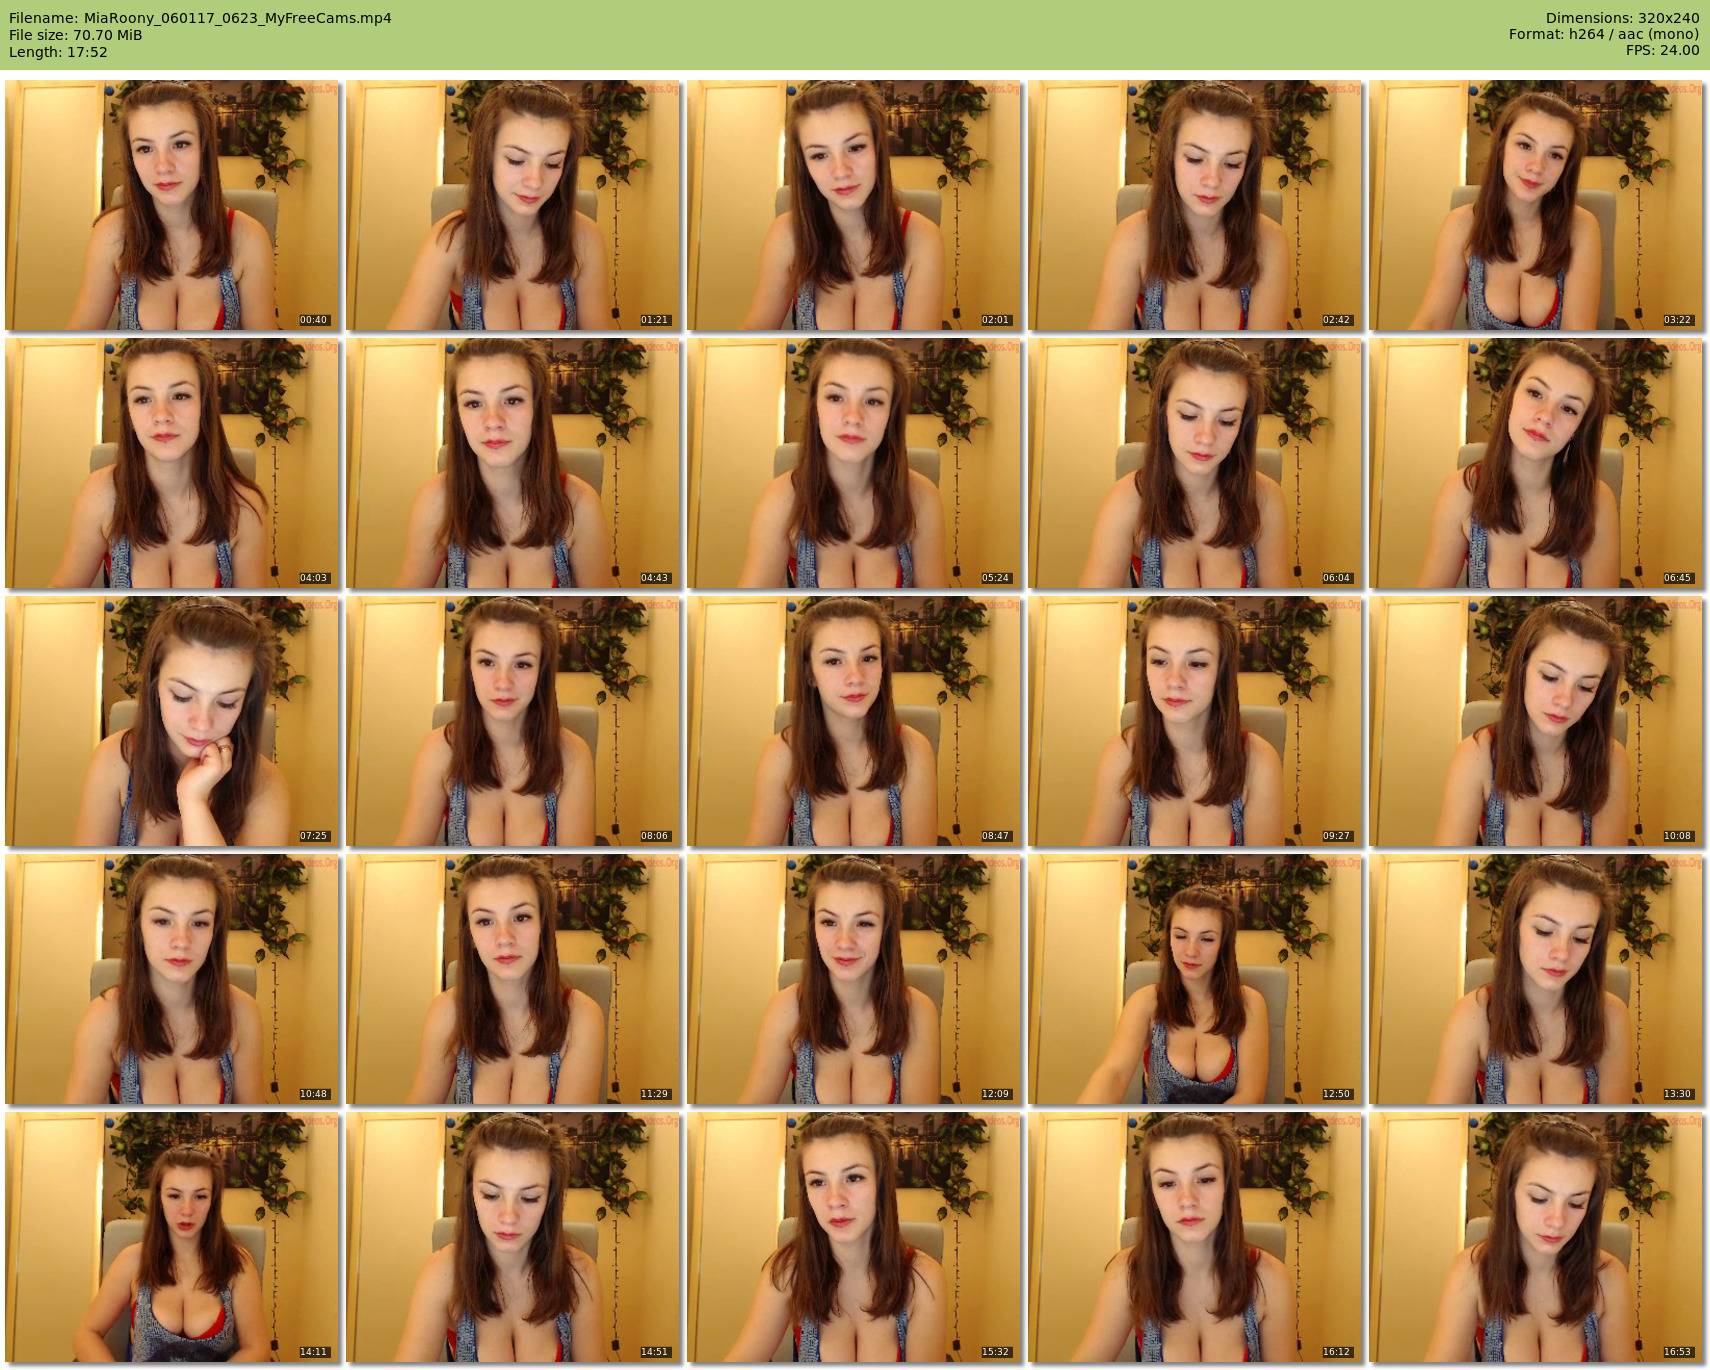Screen dimensions: 1710x1370
Task: Click the frame stamped 11:29
Action: (513, 979)
